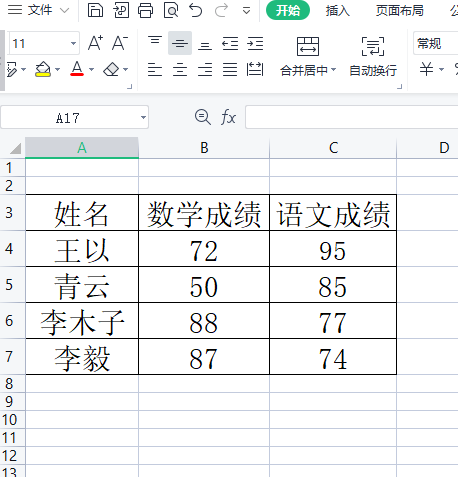The image size is (458, 477).
Task: Click the math score 50 cell
Action: point(204,285)
